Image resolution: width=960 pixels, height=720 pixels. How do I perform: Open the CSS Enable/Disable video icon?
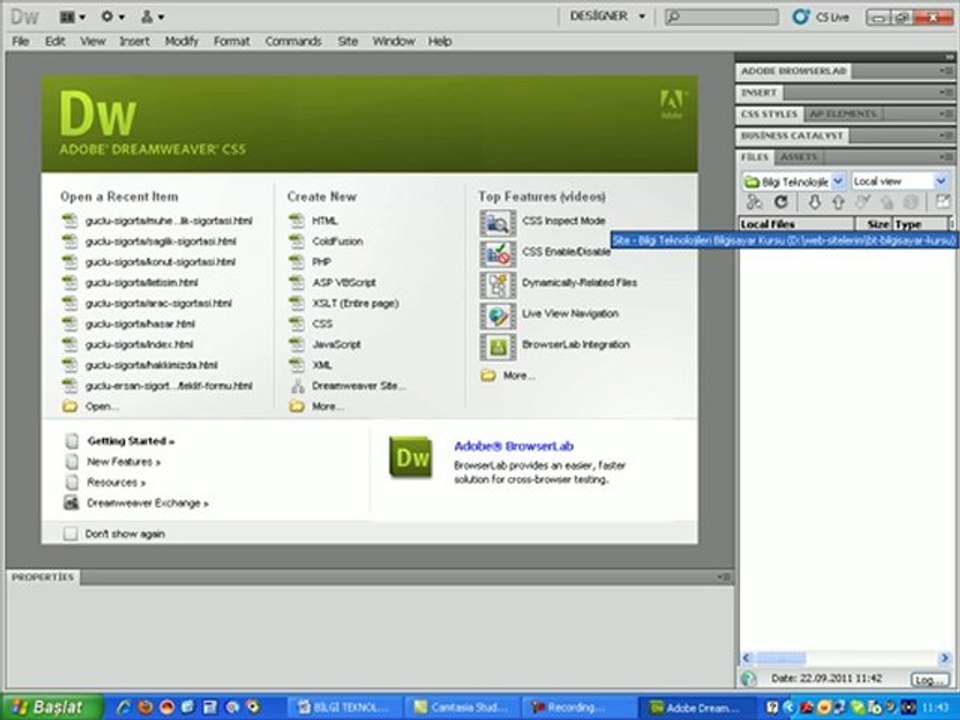[x=498, y=254]
